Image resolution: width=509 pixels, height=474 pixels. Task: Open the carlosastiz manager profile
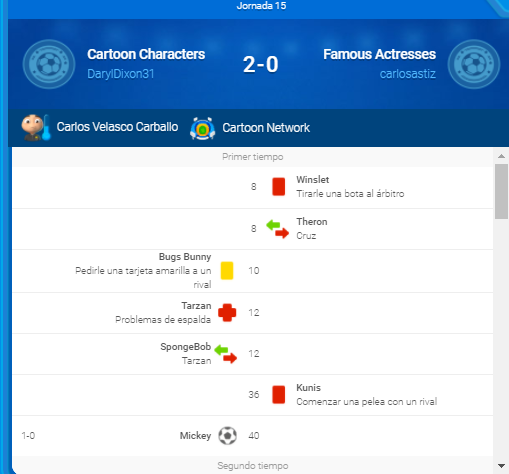408,74
